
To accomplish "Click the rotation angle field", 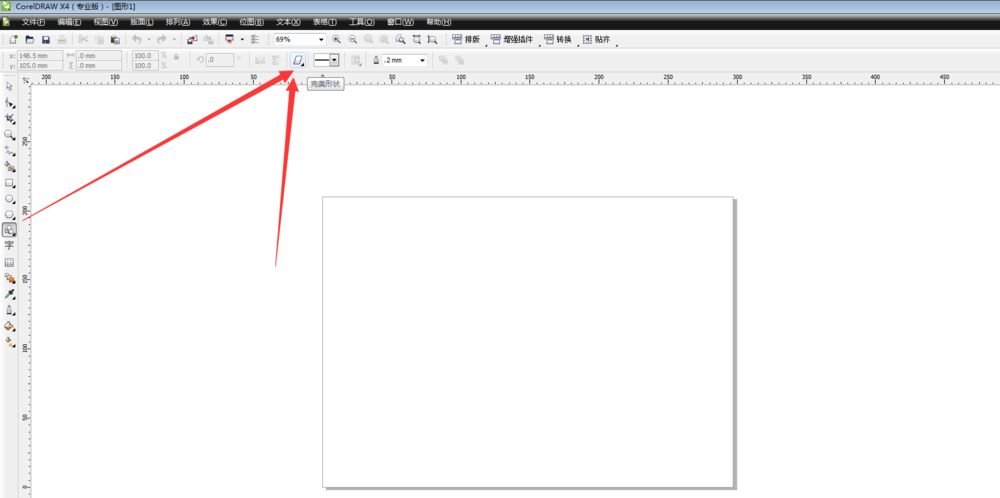I will click(220, 60).
